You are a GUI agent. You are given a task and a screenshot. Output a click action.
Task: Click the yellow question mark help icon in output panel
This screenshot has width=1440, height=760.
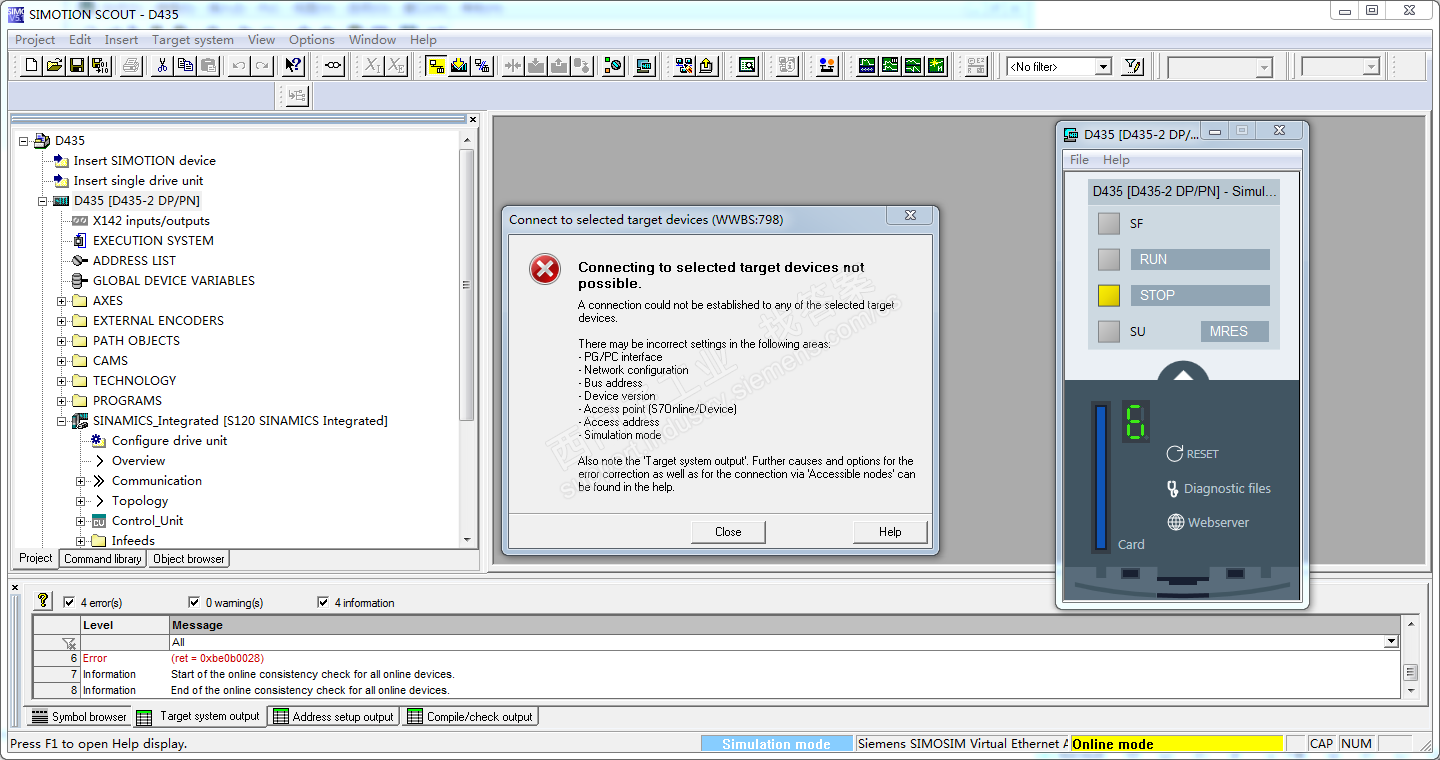43,601
